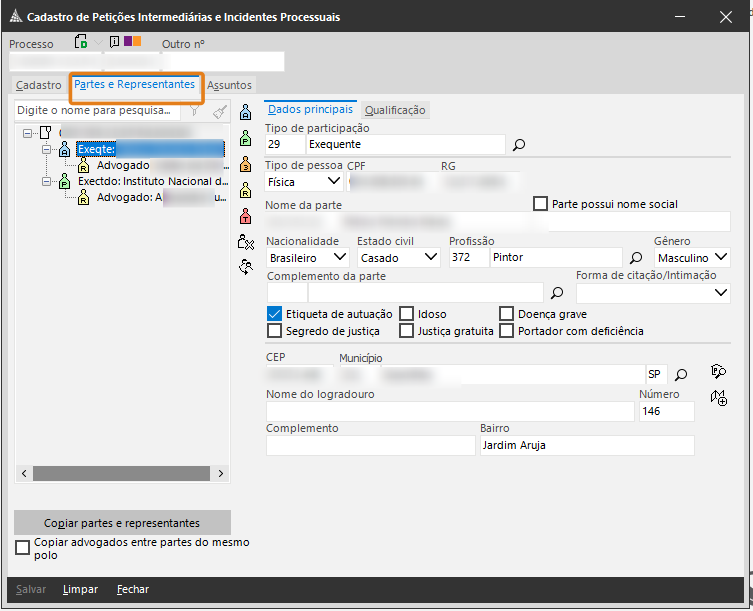Click the filter funnel icon in search box
This screenshot has width=753, height=611.
pos(194,111)
